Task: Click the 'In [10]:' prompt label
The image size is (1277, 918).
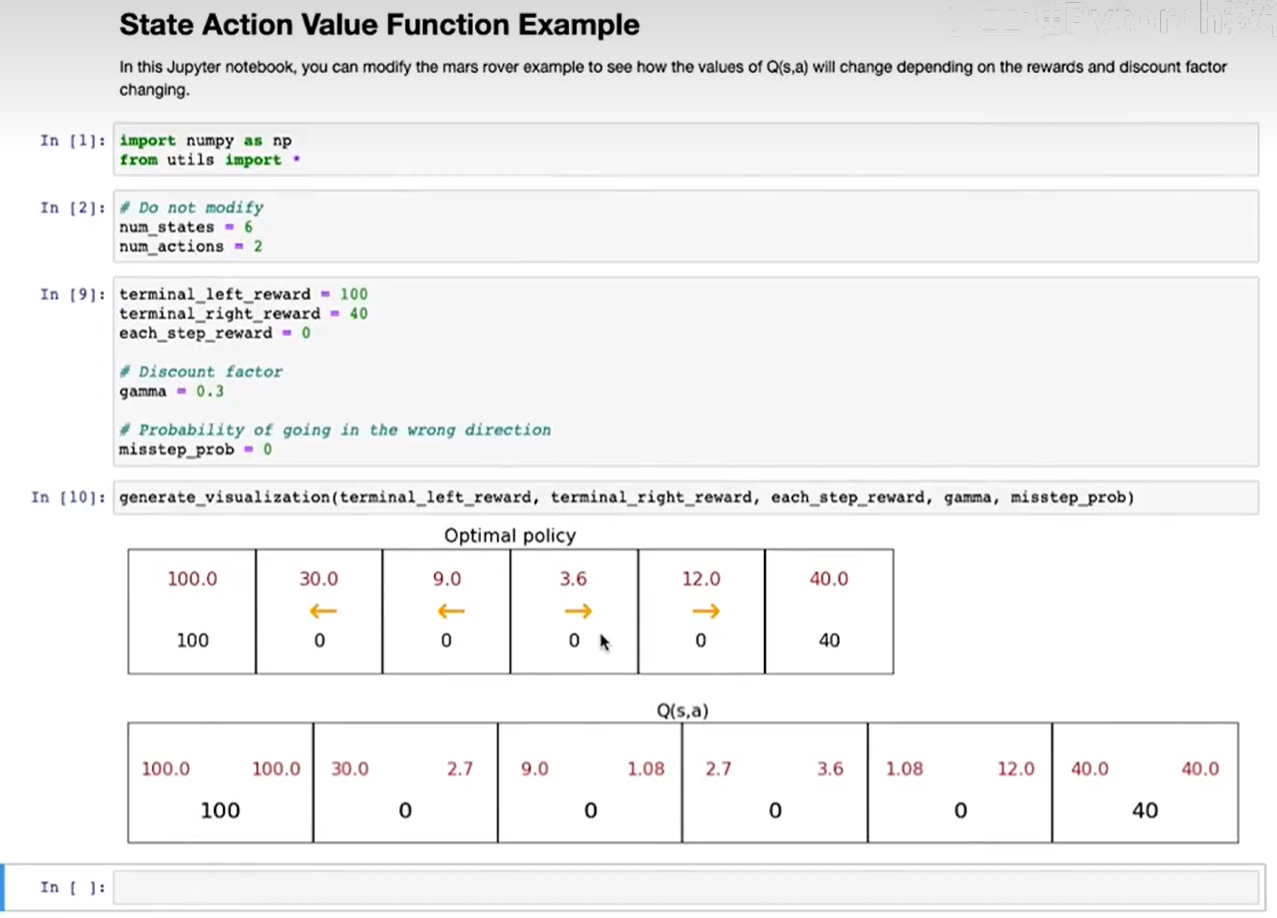Action: tap(68, 497)
